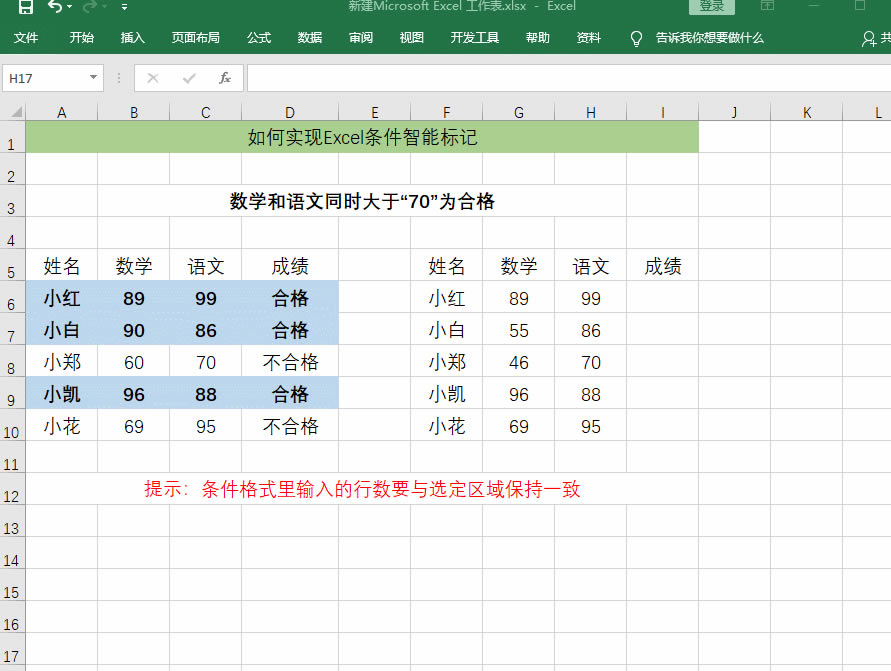Open the 文件 menu

pos(26,38)
